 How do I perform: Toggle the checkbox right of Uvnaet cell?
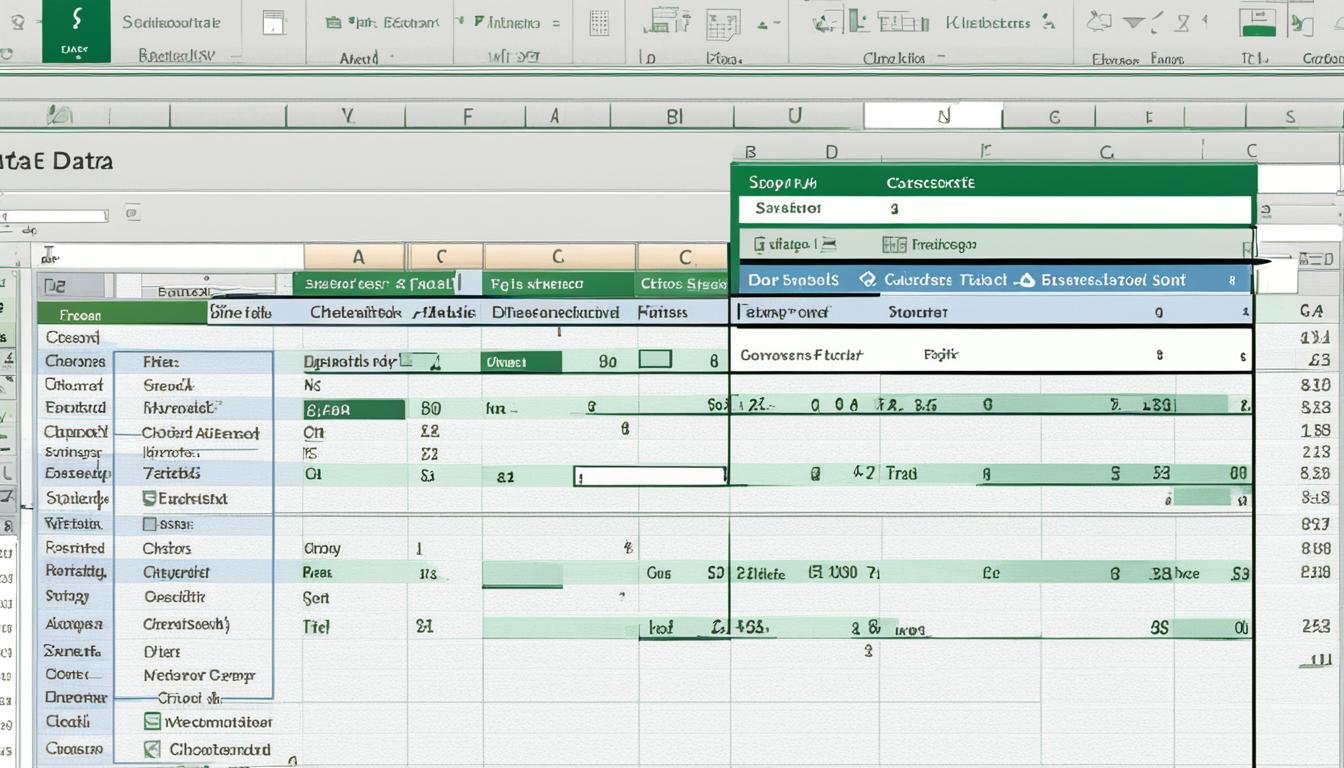(x=655, y=359)
